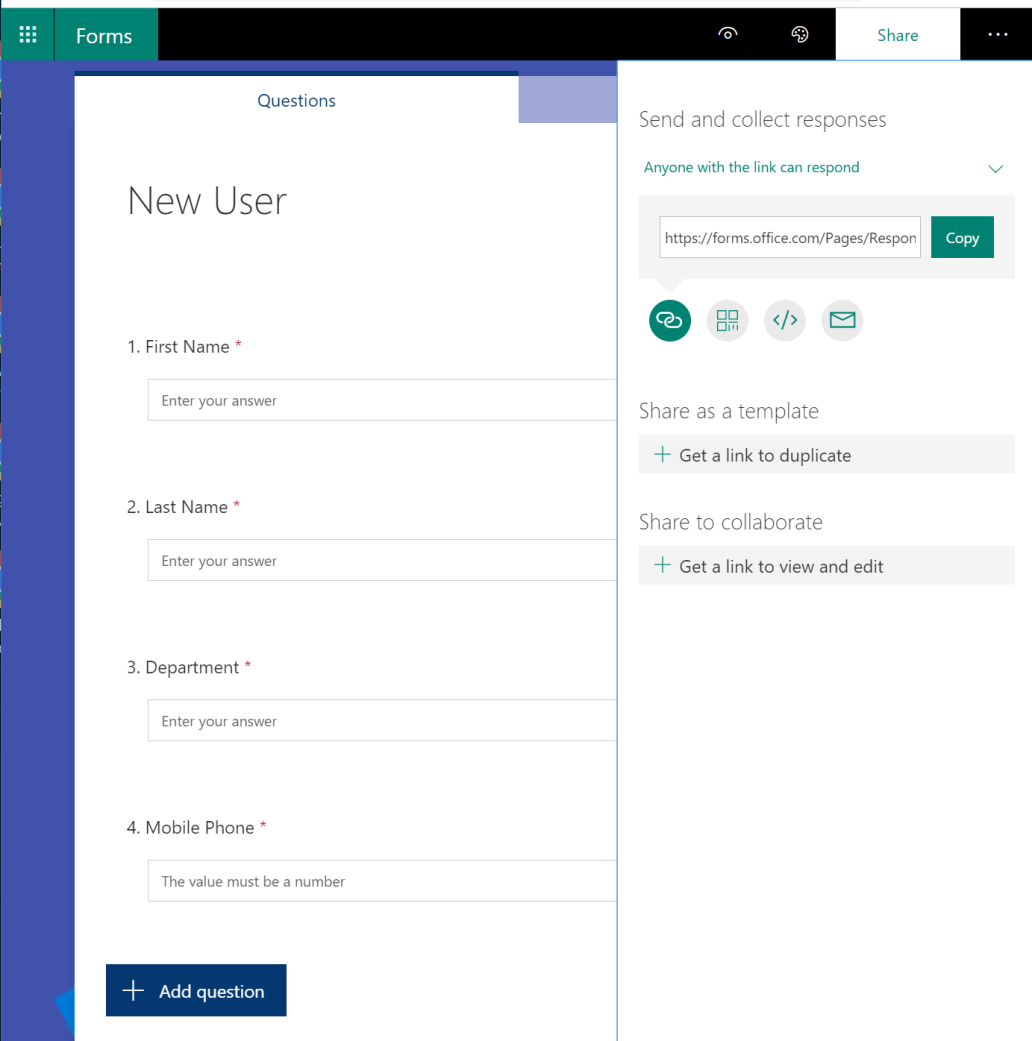Show the QR code sharing option
1032x1041 pixels.
click(727, 320)
